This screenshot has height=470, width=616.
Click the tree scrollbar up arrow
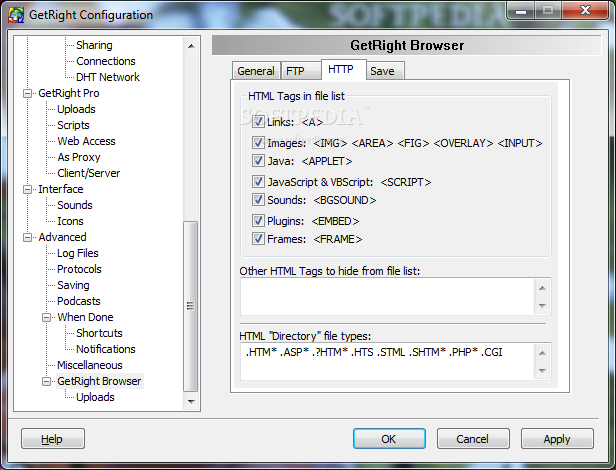[191, 46]
